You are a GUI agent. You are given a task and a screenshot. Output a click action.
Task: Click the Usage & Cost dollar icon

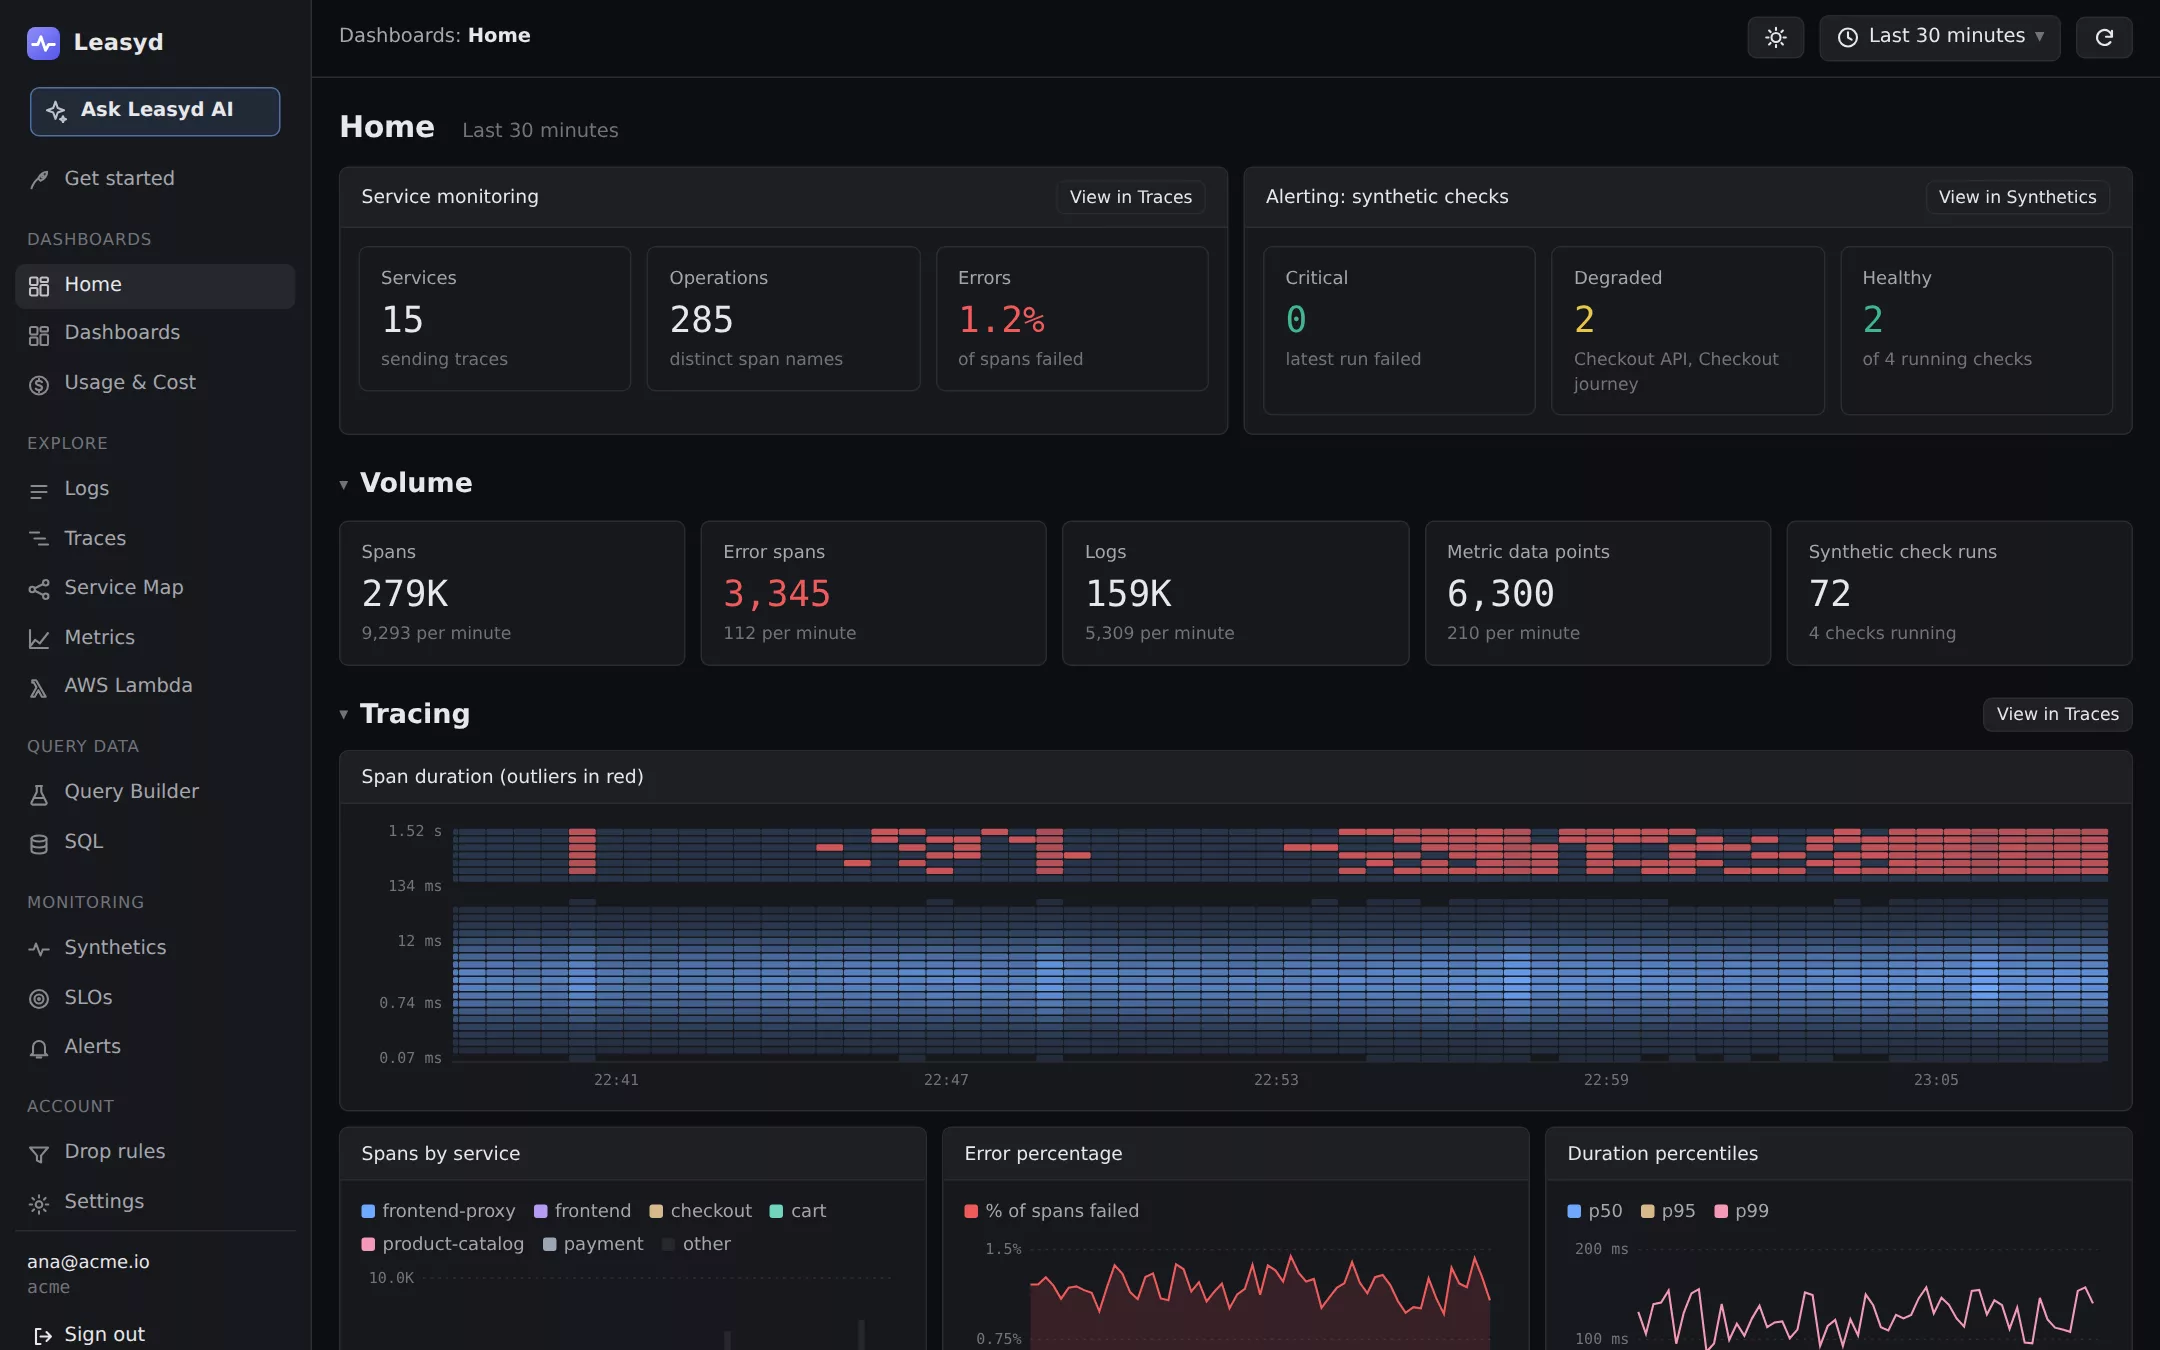tap(39, 384)
